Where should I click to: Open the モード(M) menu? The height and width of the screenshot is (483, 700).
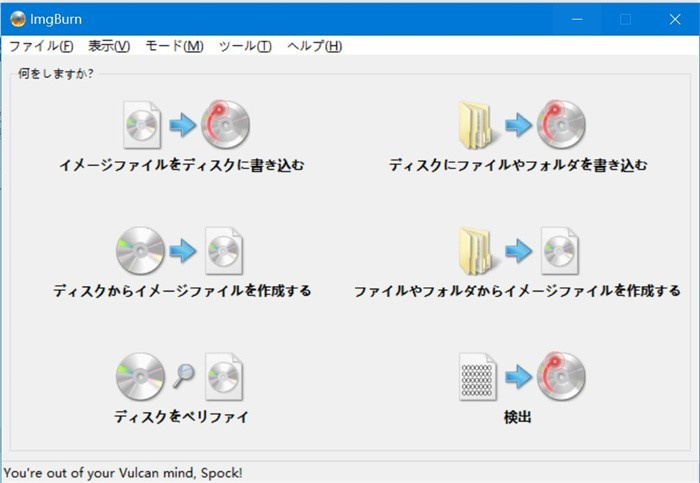tap(175, 46)
